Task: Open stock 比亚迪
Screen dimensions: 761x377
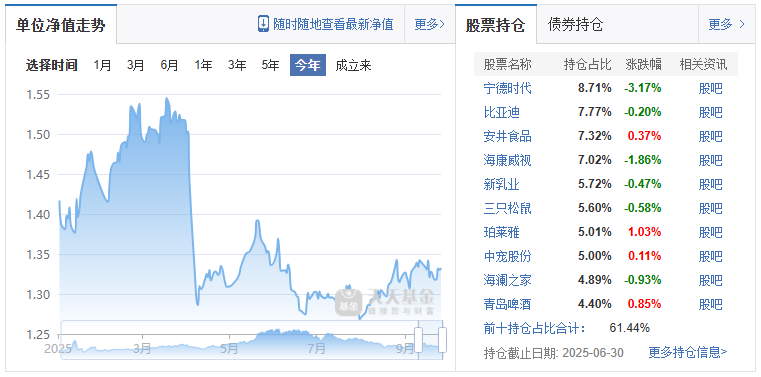Action: (501, 113)
